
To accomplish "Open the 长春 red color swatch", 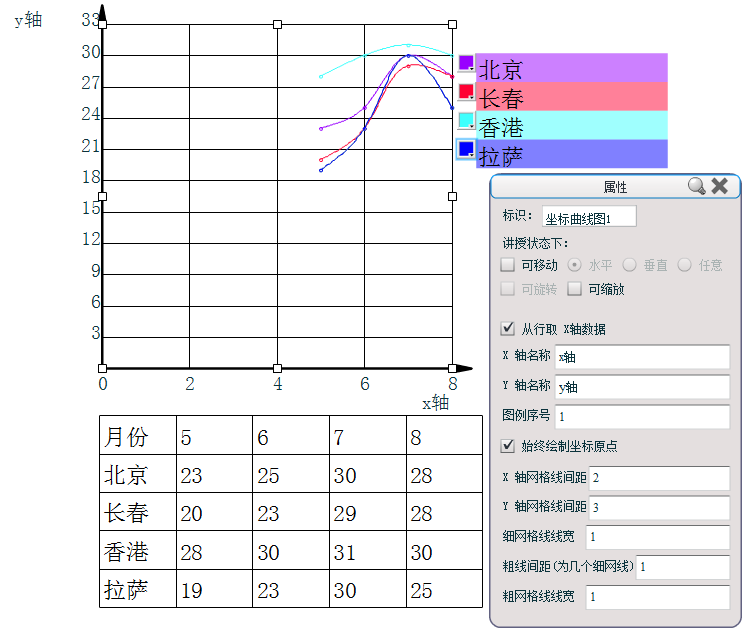I will [466, 92].
